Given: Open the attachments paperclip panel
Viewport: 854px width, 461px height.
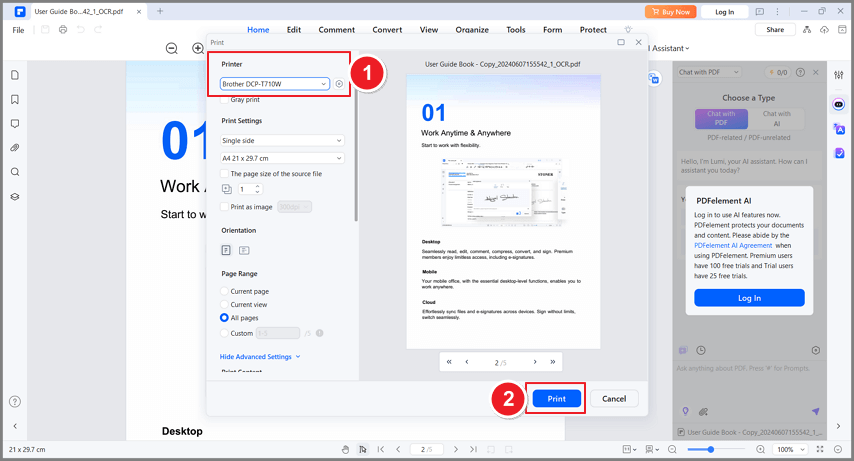Looking at the screenshot, I should [15, 148].
